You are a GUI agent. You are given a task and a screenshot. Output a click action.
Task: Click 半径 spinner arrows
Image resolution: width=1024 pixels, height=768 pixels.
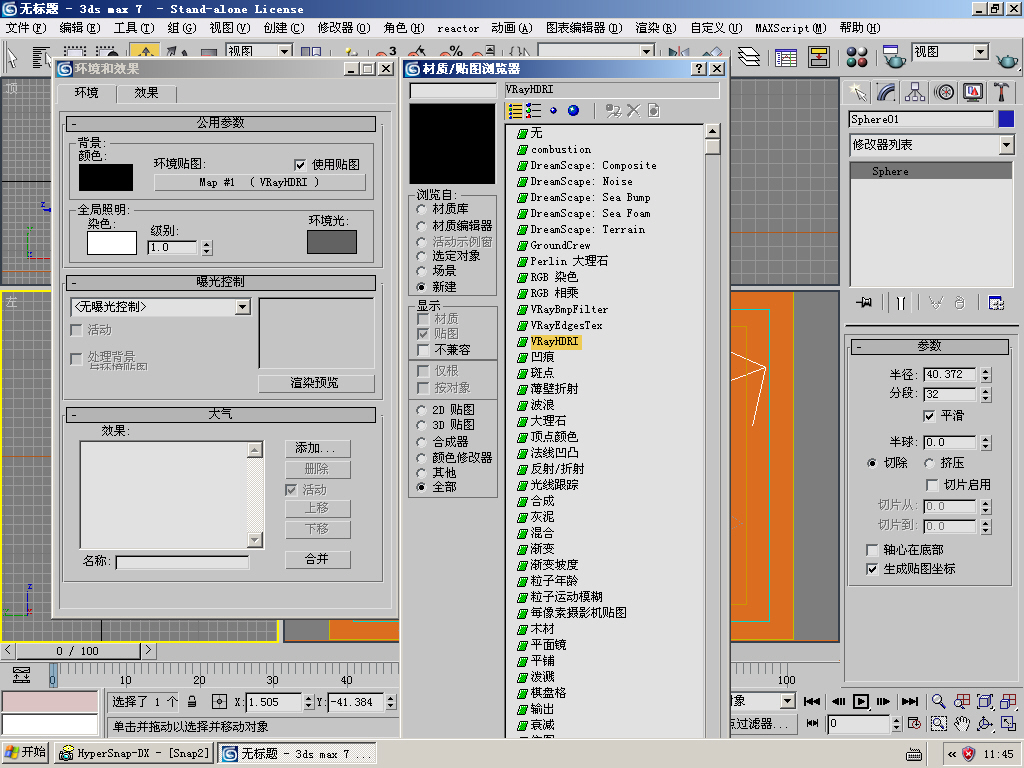(985, 375)
